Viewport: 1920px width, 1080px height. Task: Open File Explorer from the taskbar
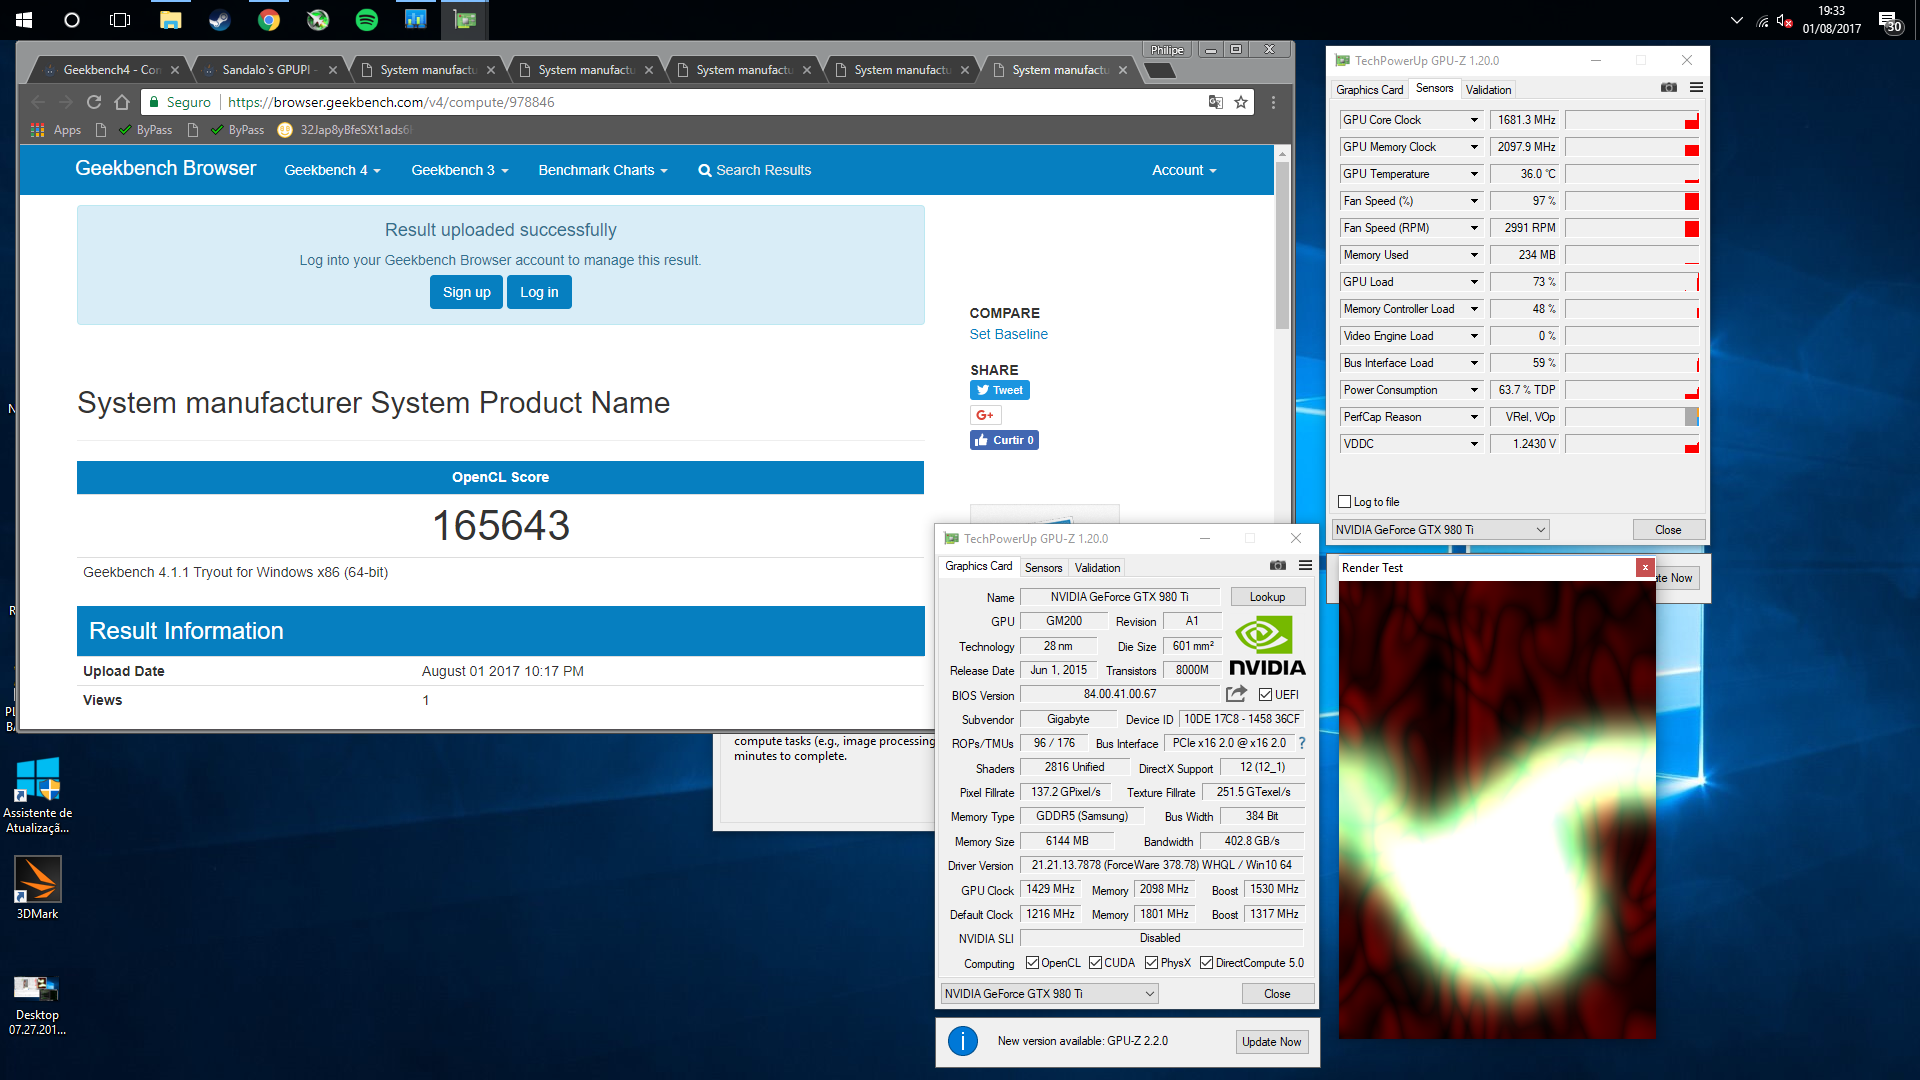click(x=171, y=19)
